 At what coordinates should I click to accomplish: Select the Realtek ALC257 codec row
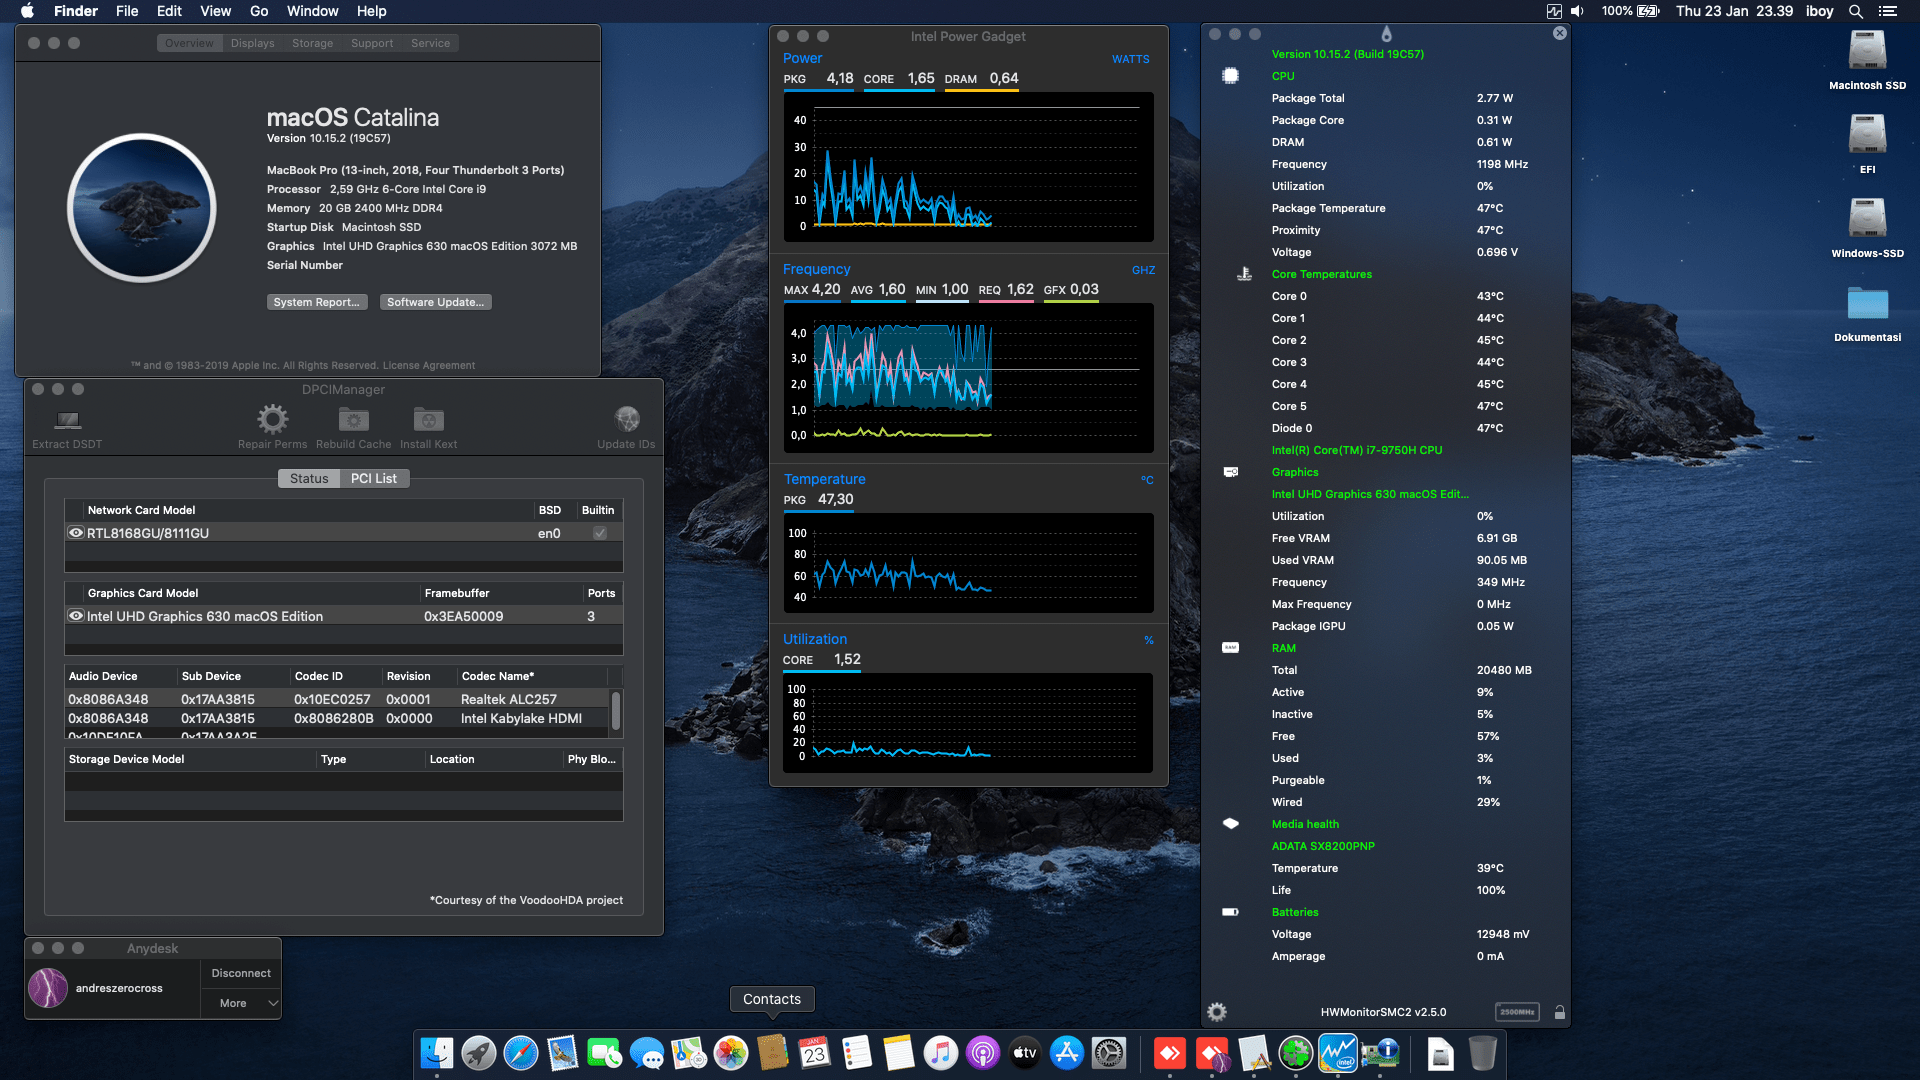pyautogui.click(x=338, y=699)
